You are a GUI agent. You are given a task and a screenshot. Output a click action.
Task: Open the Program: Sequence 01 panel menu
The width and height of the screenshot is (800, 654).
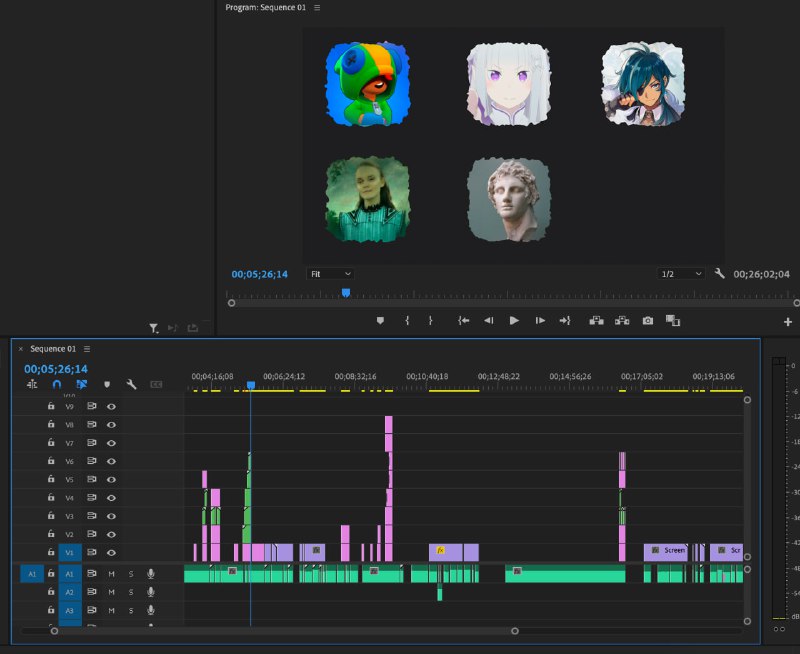[317, 8]
